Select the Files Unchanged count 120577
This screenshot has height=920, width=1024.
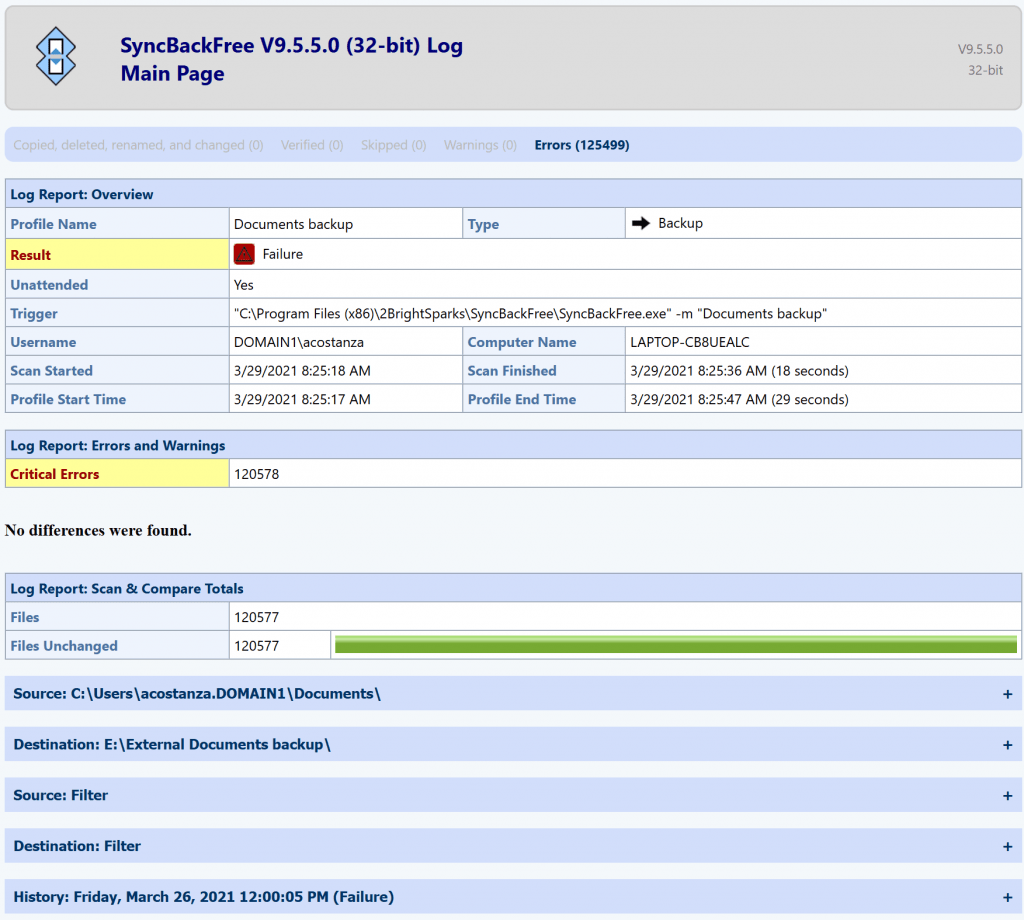pos(257,646)
